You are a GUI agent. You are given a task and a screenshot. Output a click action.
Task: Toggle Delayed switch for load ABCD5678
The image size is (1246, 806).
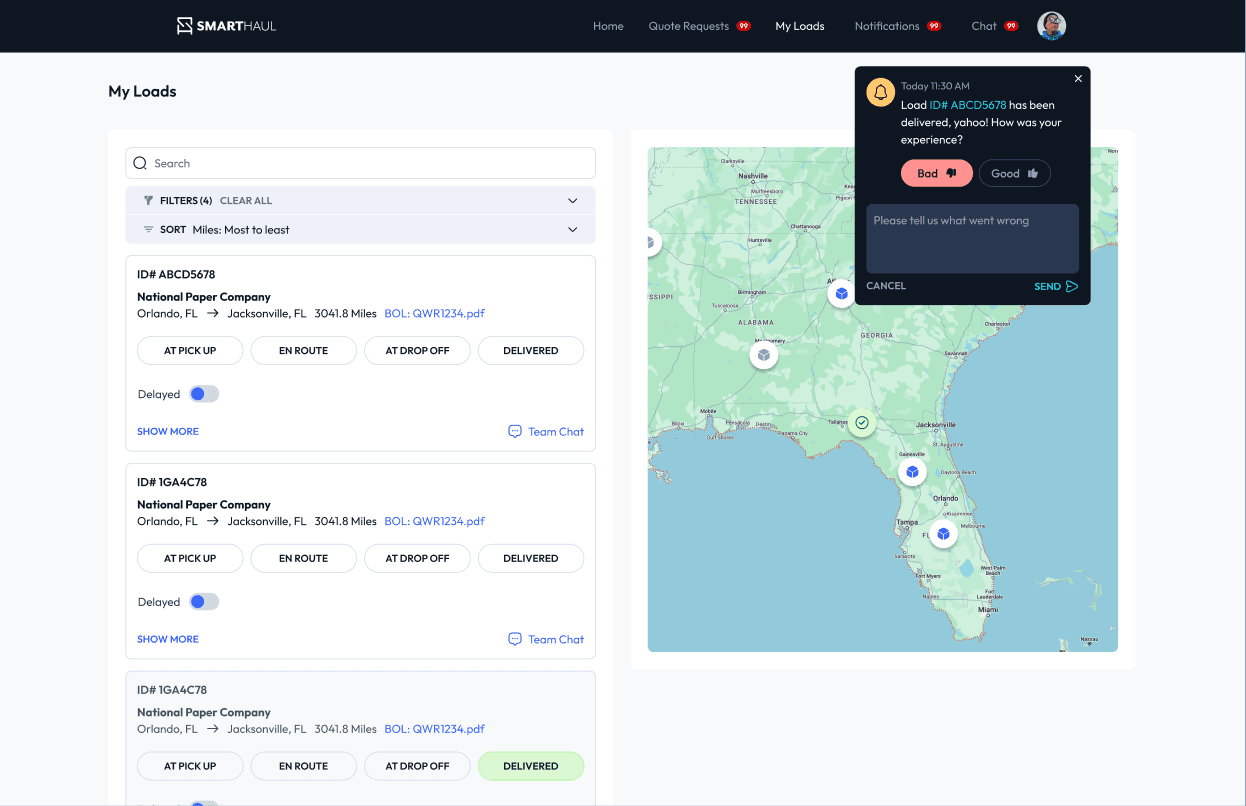204,394
